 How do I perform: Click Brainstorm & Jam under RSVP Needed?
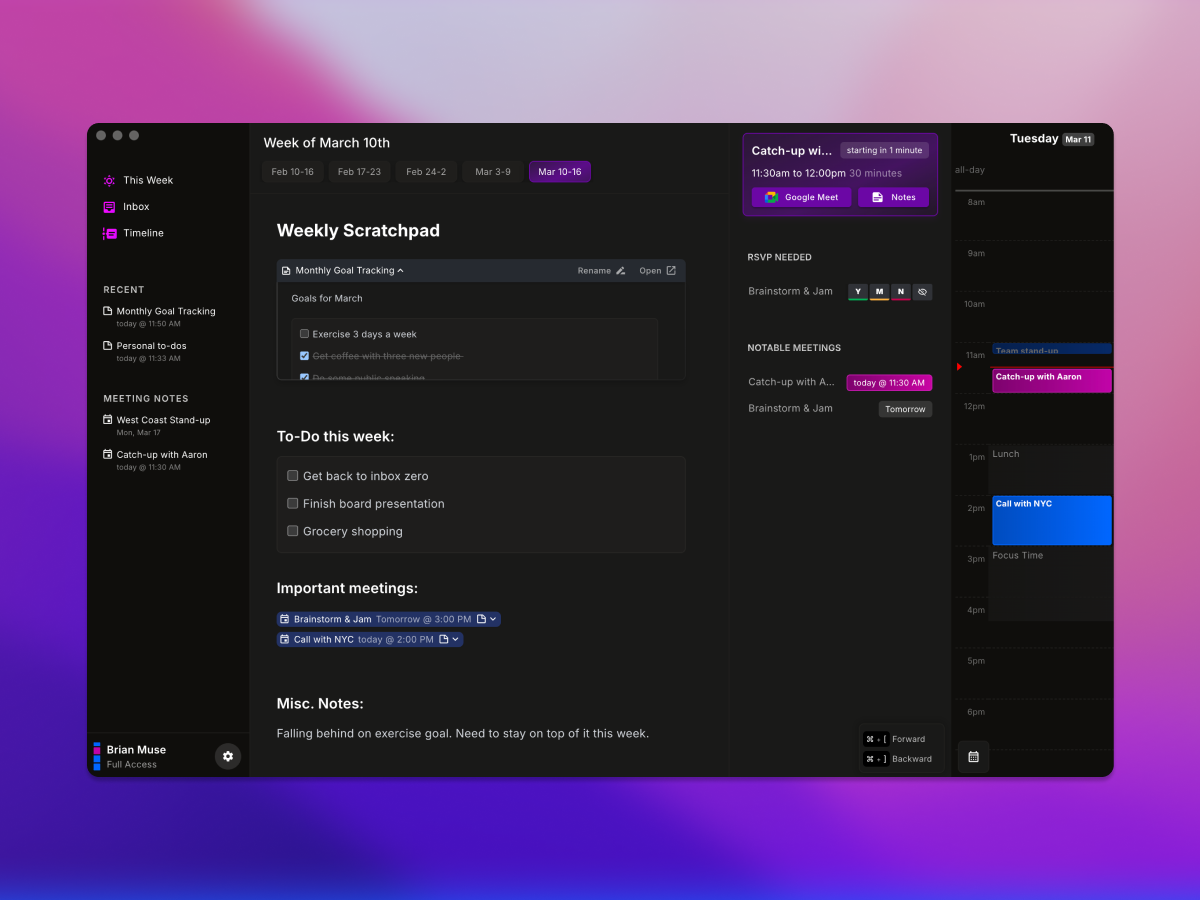click(x=790, y=292)
